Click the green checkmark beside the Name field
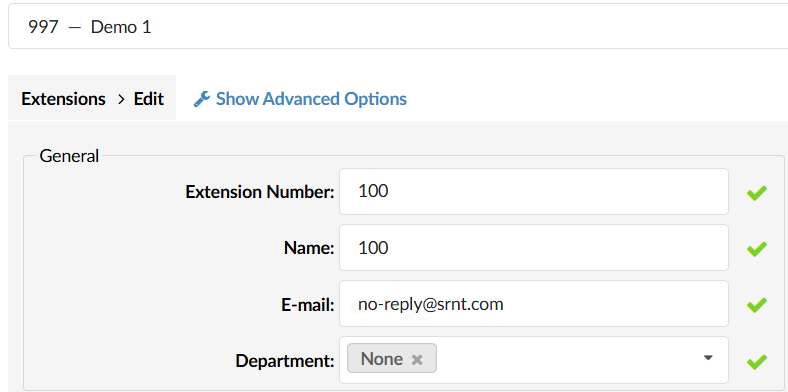 [x=756, y=248]
